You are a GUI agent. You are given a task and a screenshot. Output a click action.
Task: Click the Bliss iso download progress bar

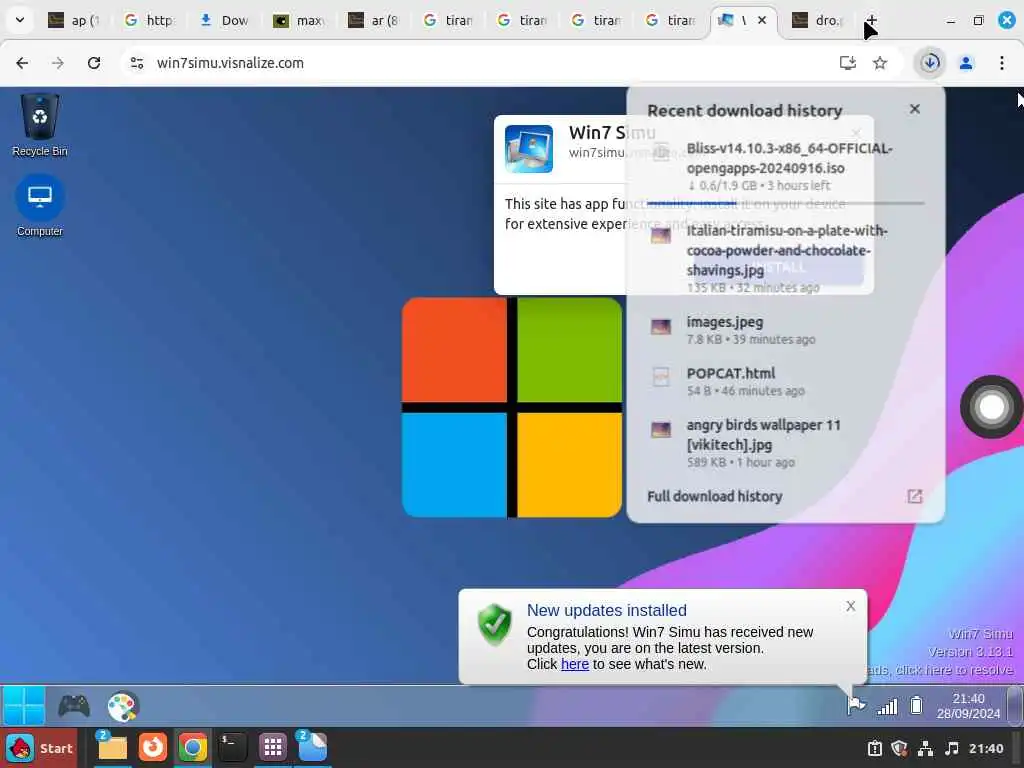point(786,203)
